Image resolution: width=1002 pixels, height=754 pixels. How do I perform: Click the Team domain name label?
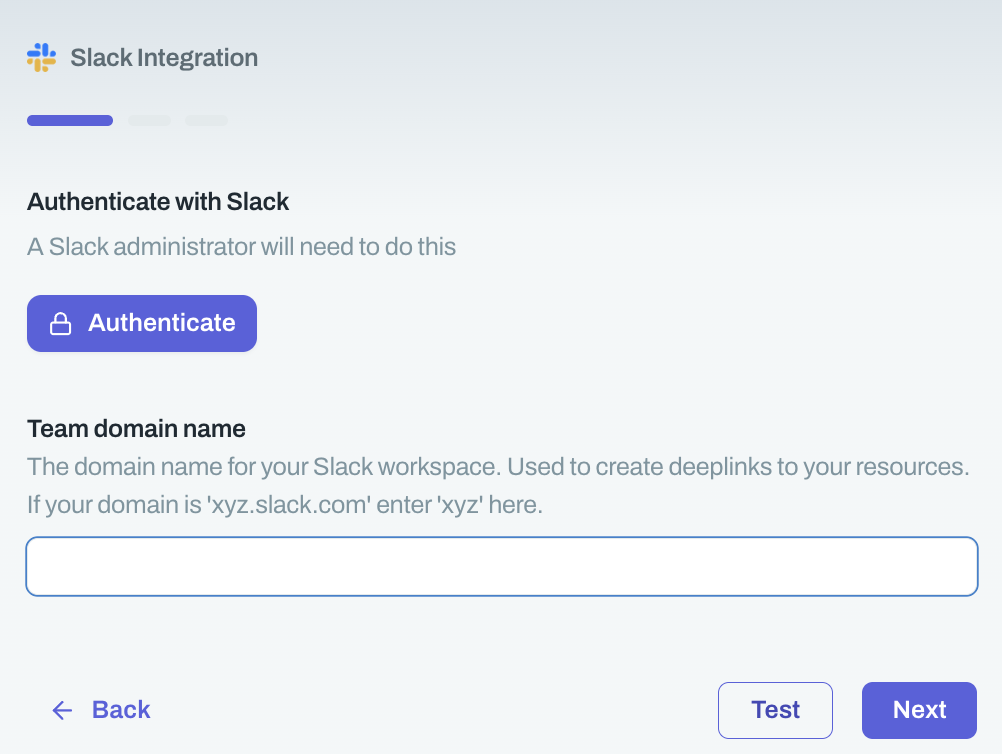(x=136, y=429)
